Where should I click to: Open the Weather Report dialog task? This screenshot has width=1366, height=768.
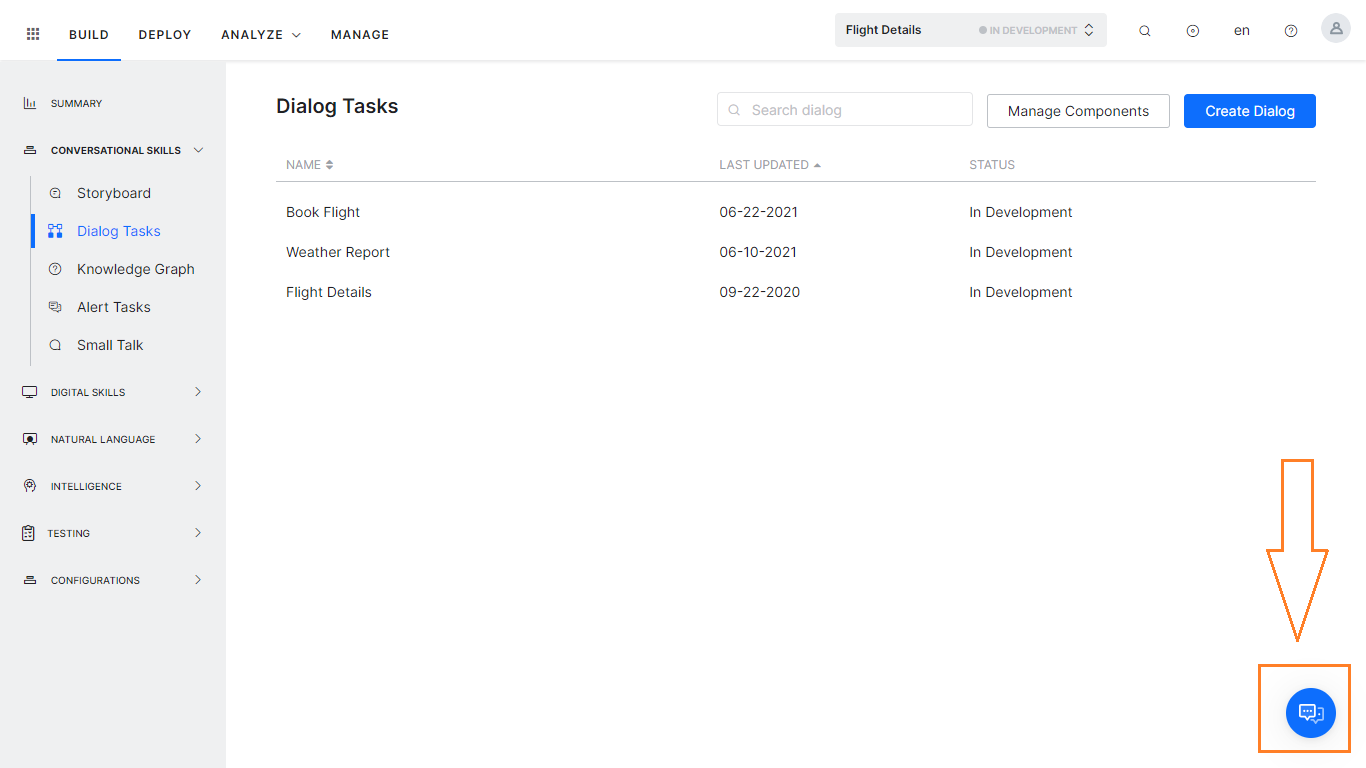pos(338,252)
